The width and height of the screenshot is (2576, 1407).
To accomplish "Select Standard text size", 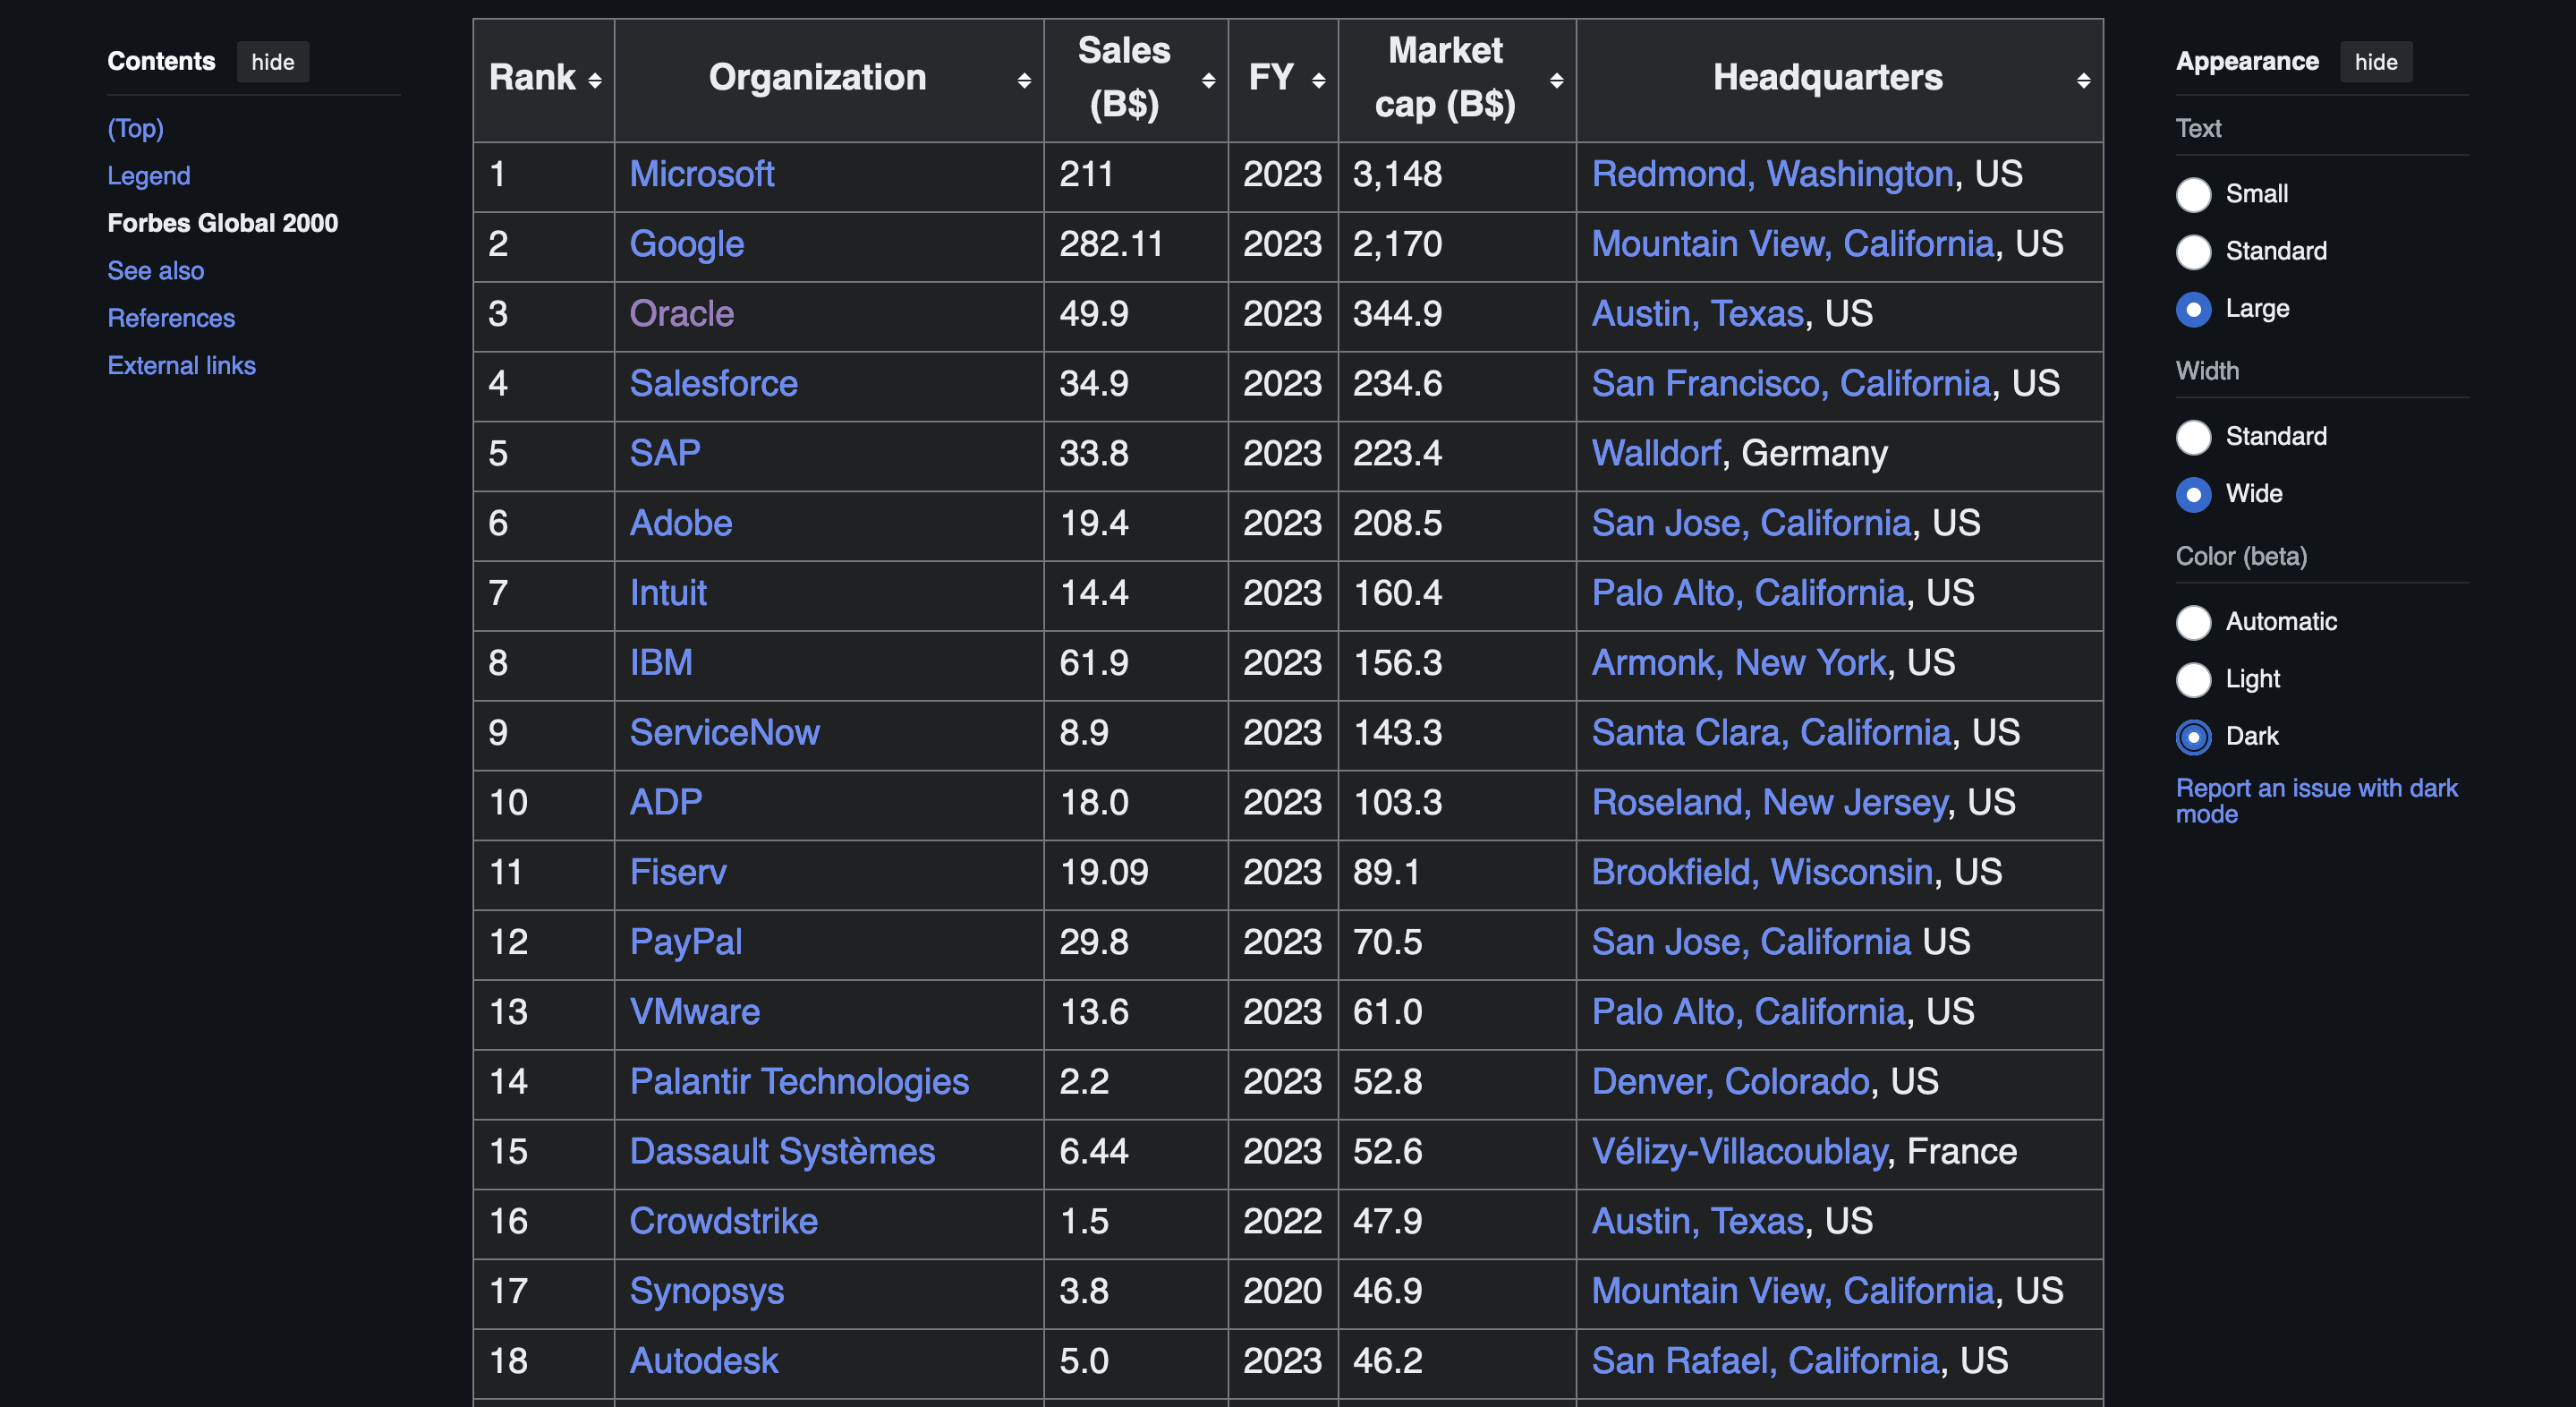I will click(x=2193, y=251).
